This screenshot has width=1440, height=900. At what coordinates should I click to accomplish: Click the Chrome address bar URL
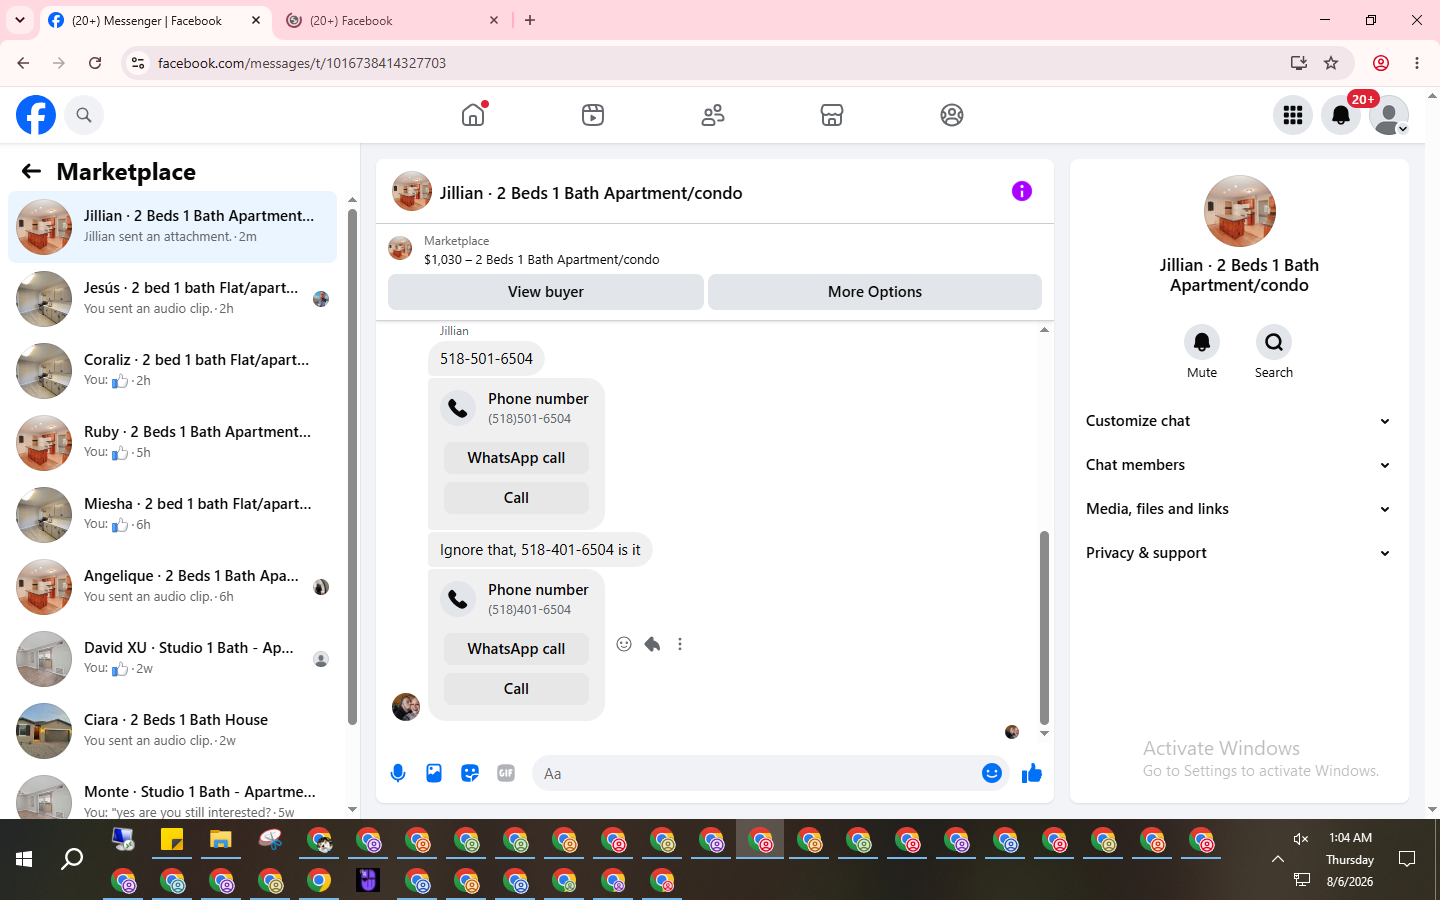click(302, 63)
